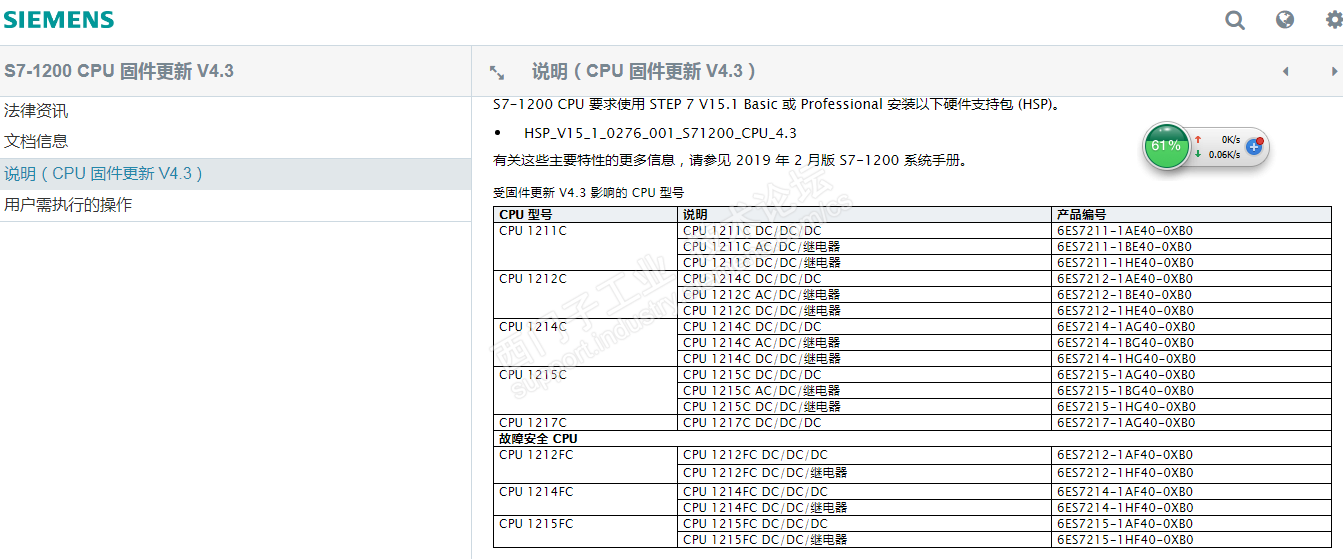Click product number 6ES7214-1HF40-0XB0

pos(1125,508)
